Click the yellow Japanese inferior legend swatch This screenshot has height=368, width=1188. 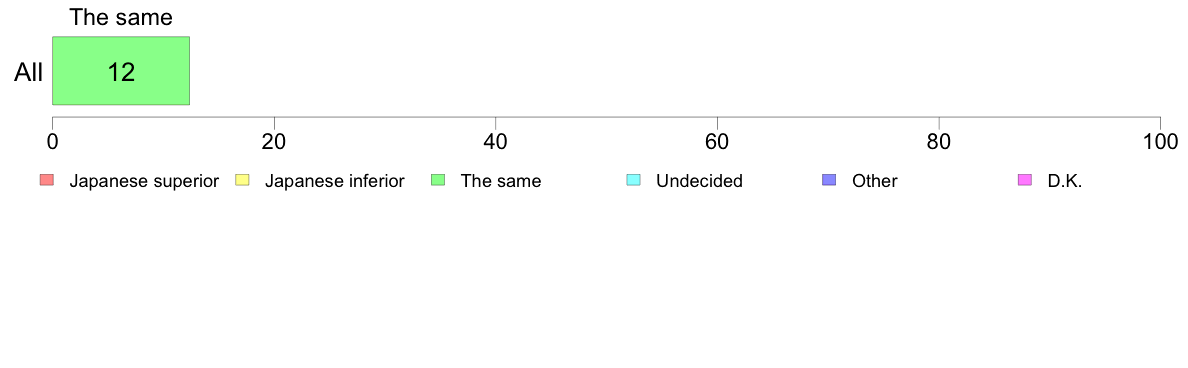pyautogui.click(x=242, y=180)
